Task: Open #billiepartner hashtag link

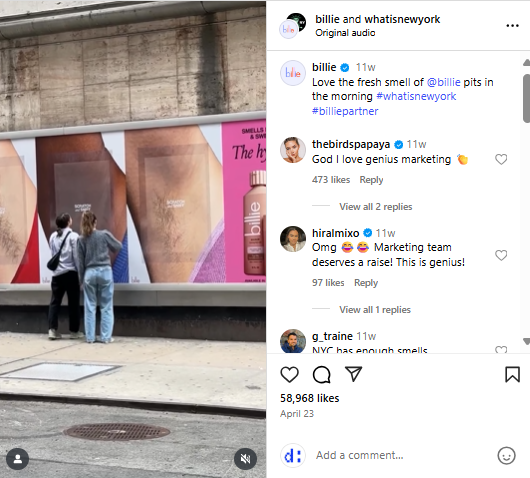Action: [x=345, y=111]
